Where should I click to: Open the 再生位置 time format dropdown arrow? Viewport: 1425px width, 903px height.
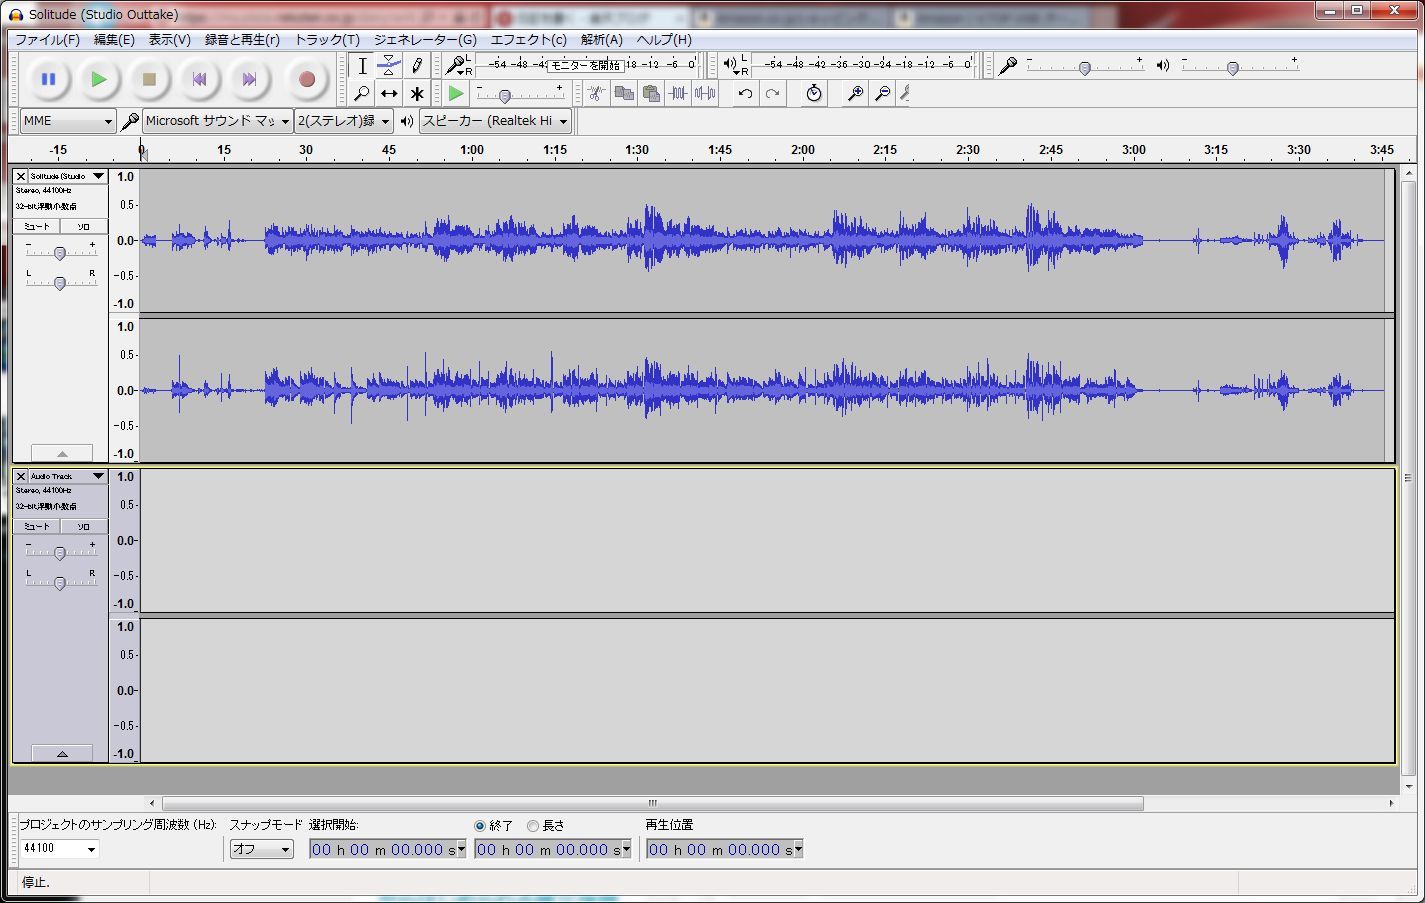798,850
